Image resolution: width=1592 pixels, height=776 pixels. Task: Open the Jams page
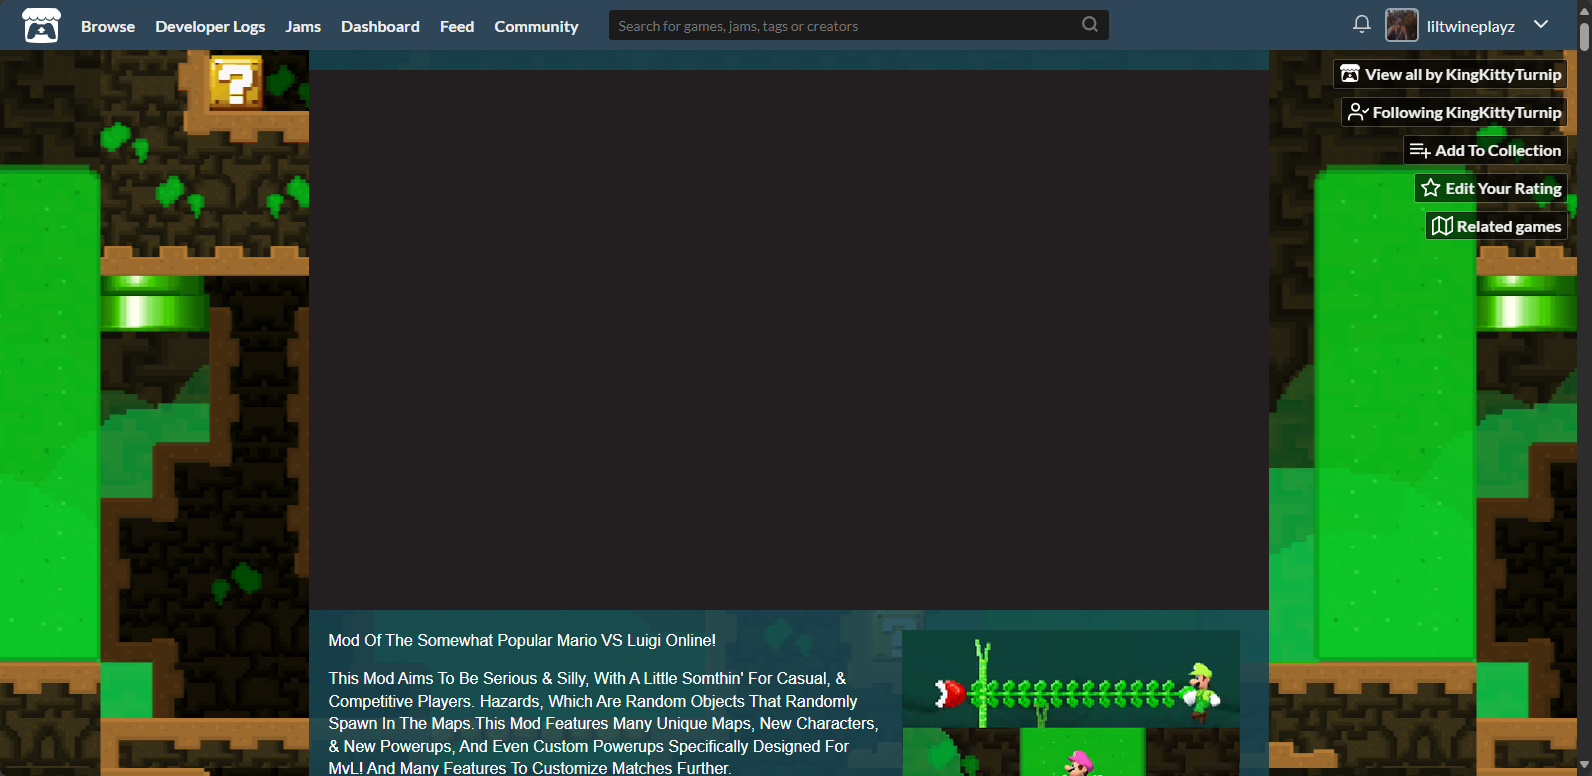coord(303,26)
